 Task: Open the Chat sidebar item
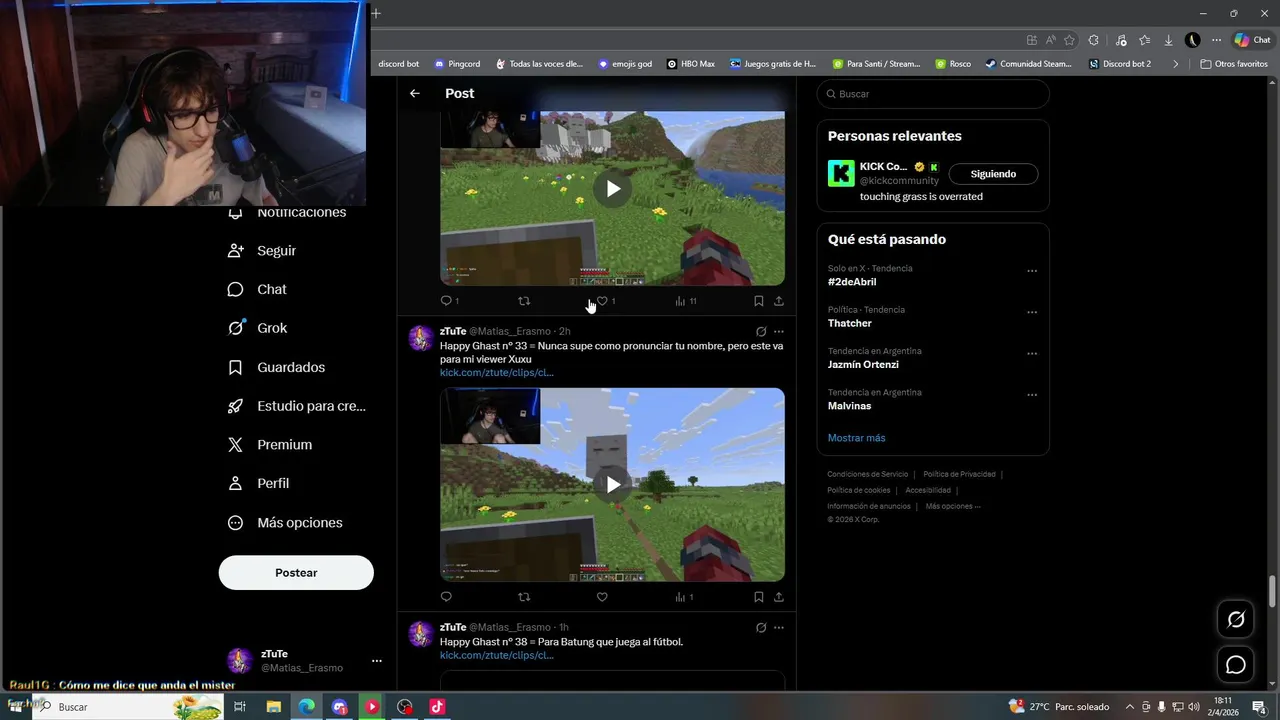(x=258, y=289)
